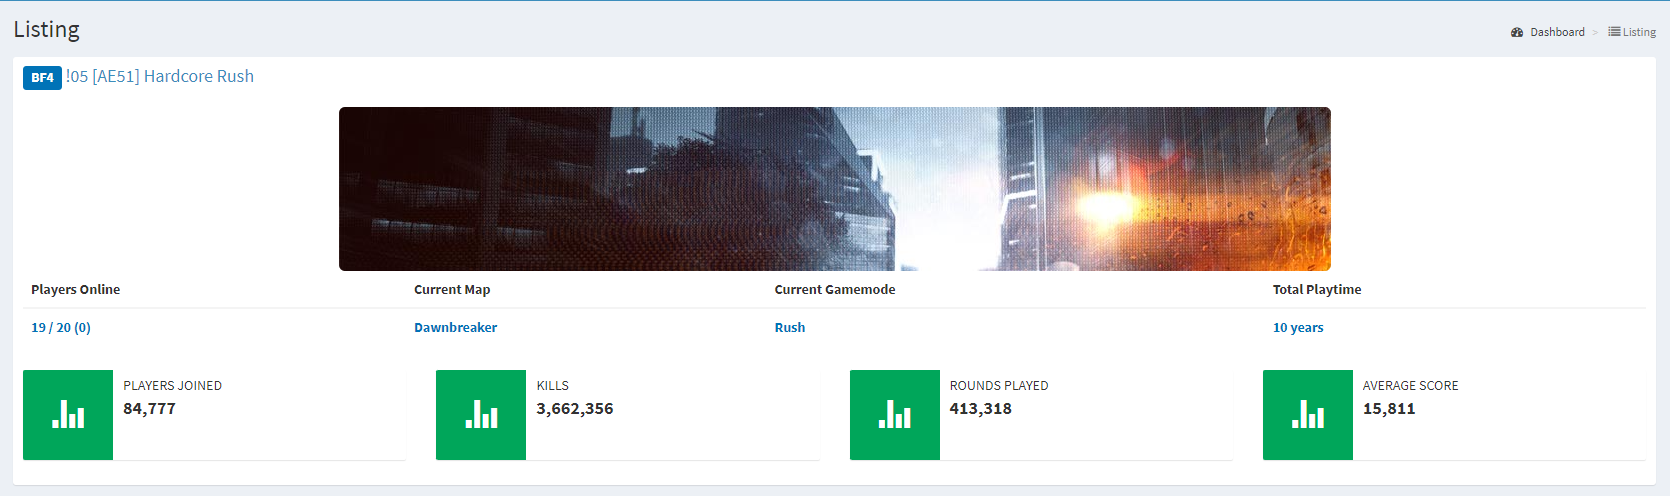The height and width of the screenshot is (496, 1670).
Task: Click the Rush gamemode link
Action: pos(790,327)
